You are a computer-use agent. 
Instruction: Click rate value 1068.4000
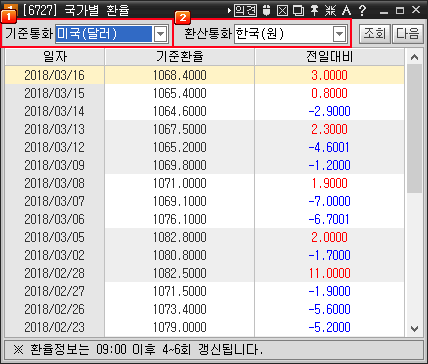pyautogui.click(x=180, y=75)
